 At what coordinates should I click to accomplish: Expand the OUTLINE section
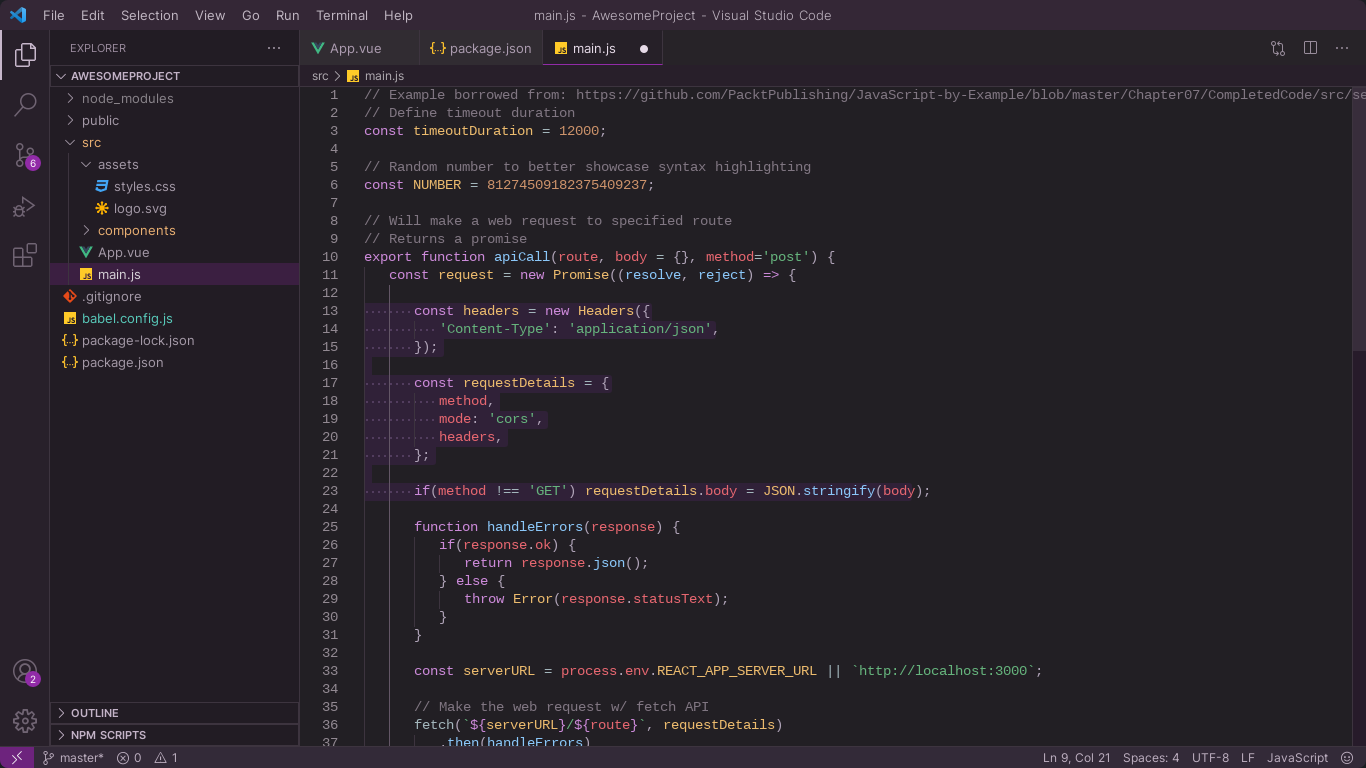tap(174, 713)
